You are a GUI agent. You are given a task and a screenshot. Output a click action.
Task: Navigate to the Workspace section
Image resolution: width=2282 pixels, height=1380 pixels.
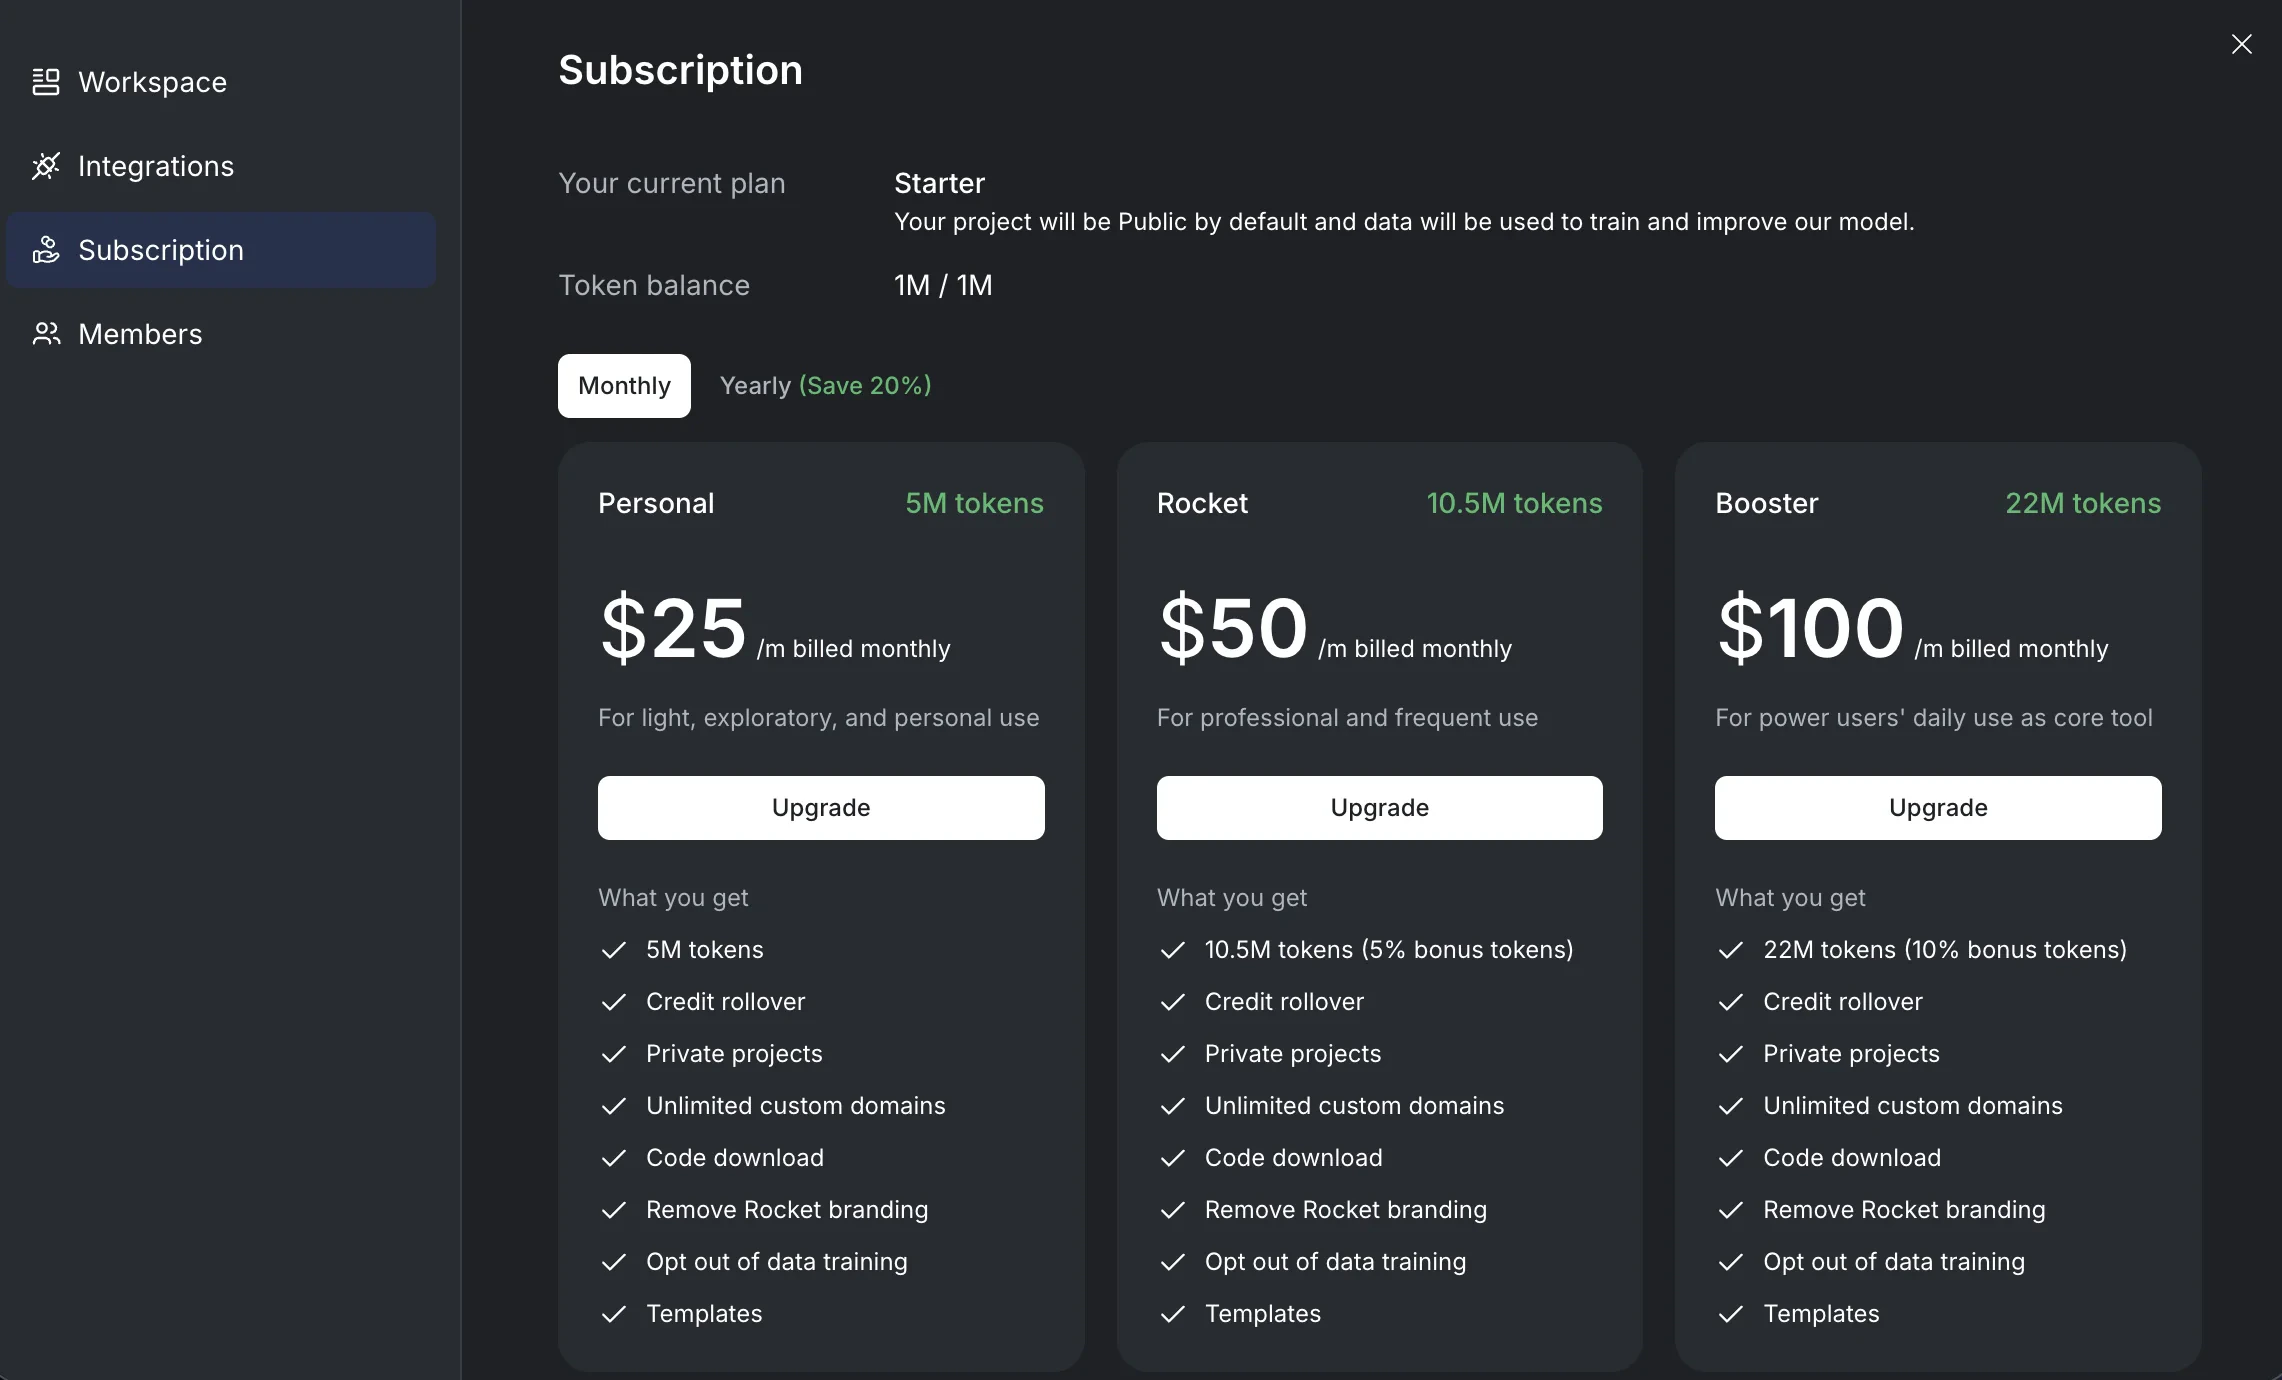coord(152,82)
